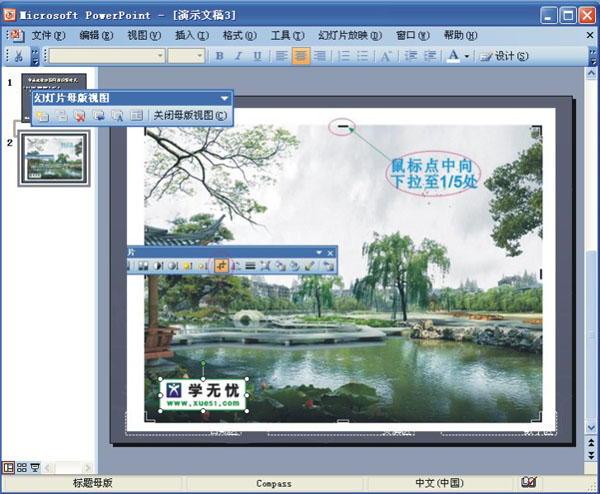Viewport: 600px width, 494px height.
Task: Click Master Layout icon
Action: (x=136, y=116)
